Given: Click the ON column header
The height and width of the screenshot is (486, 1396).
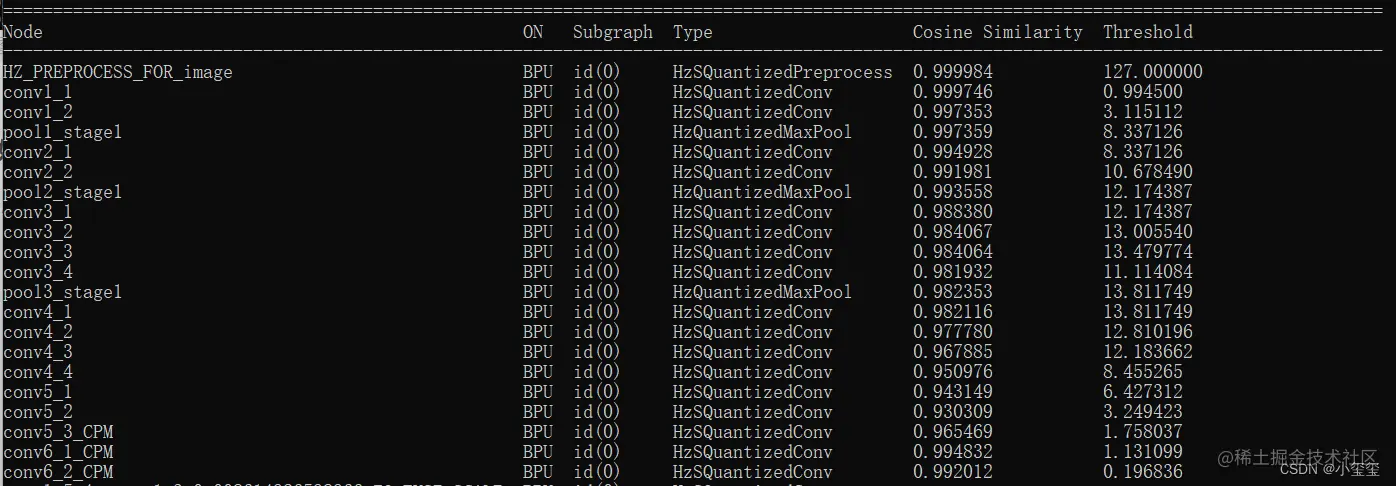Looking at the screenshot, I should pos(533,32).
